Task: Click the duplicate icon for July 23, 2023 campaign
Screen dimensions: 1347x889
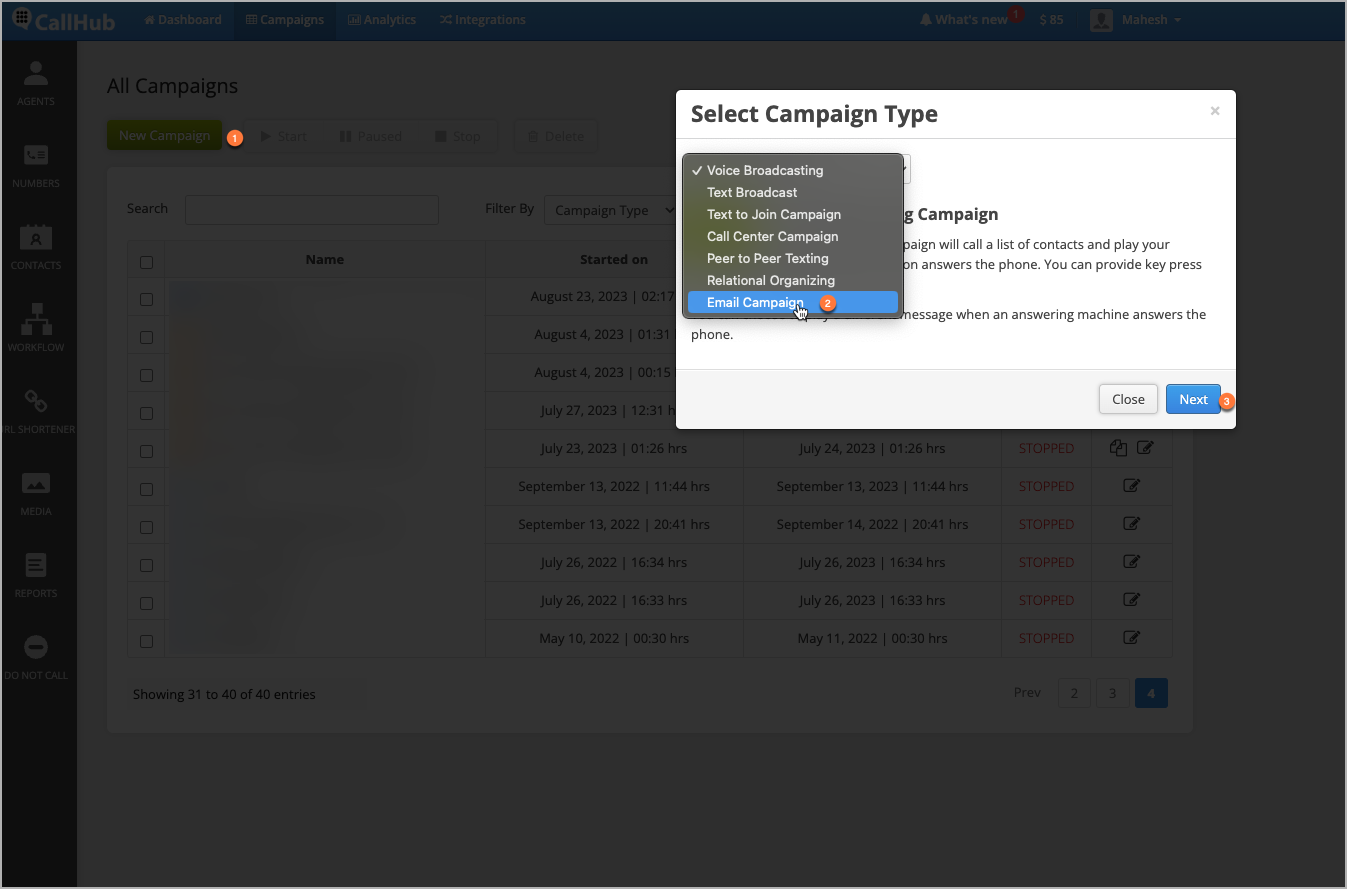Action: (1119, 448)
